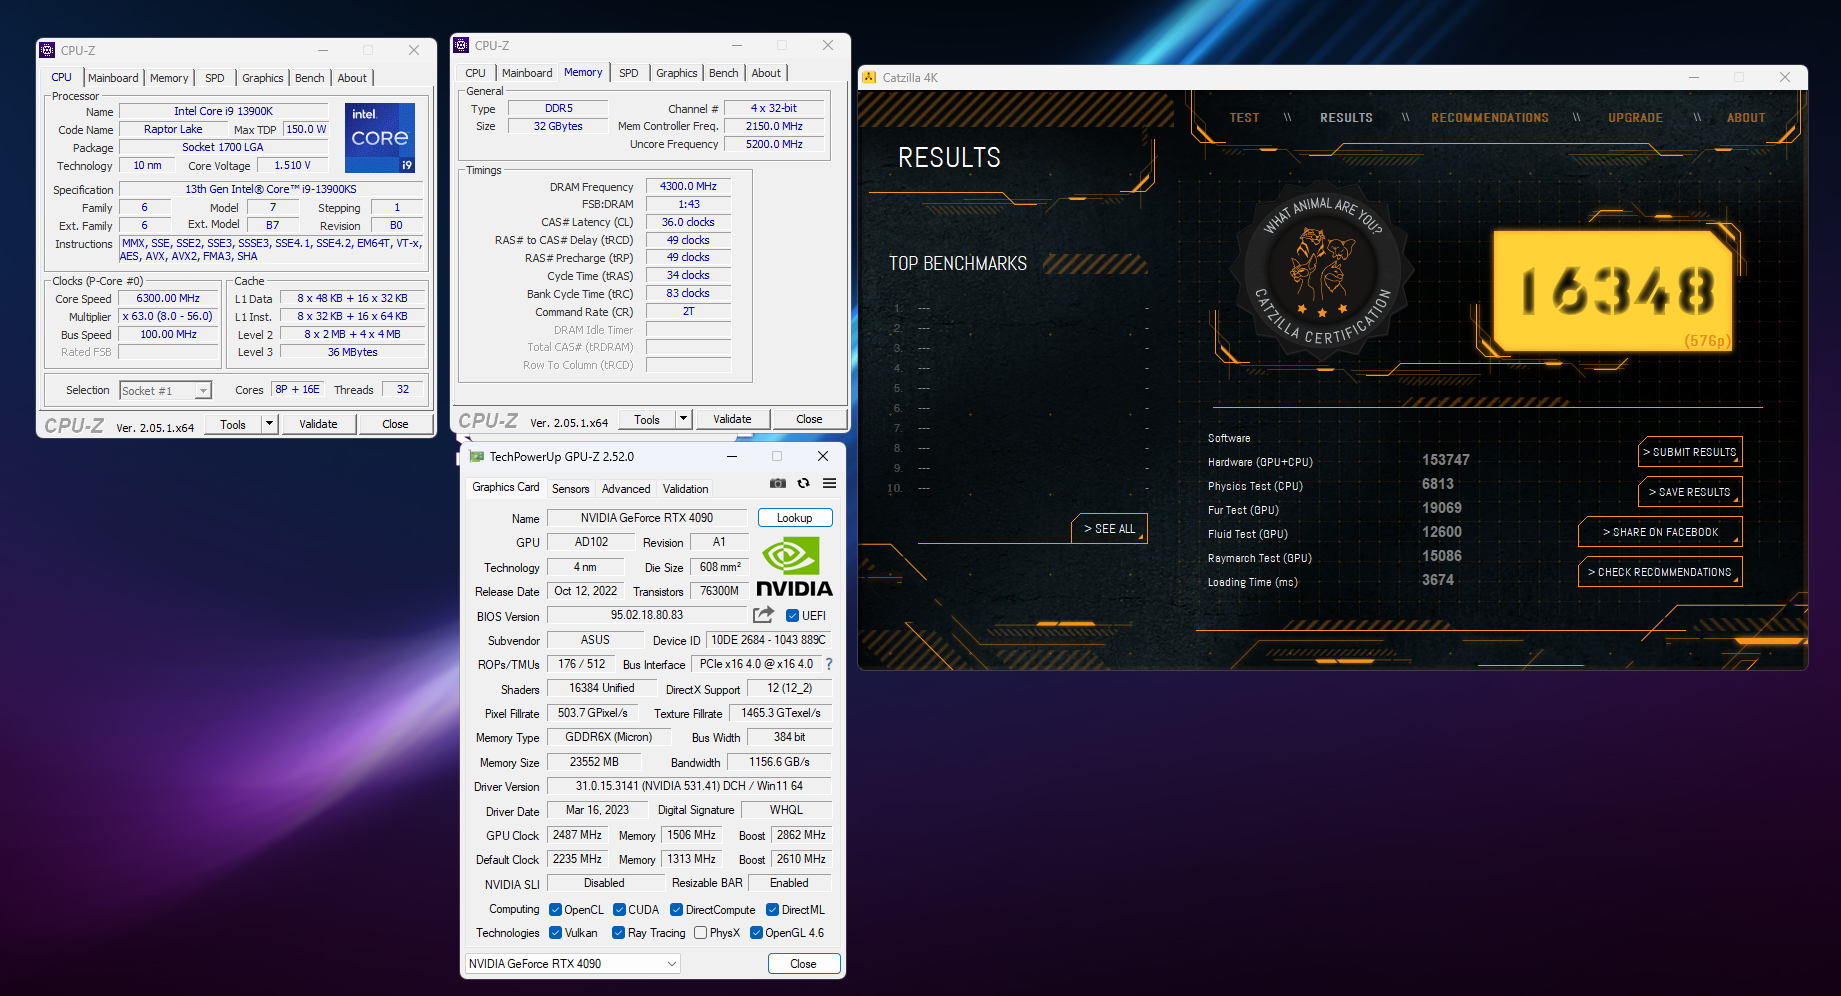Click SEE ALL top benchmarks button
Image resolution: width=1841 pixels, height=996 pixels.
(1110, 529)
